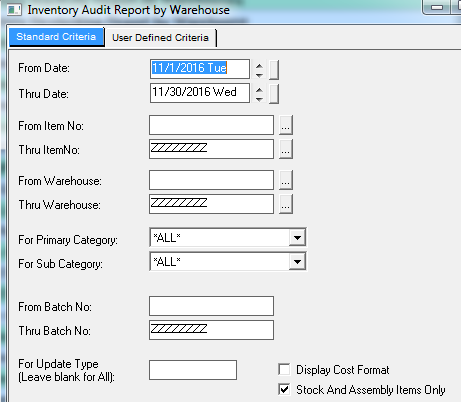Click the From Batch No field

(211, 306)
